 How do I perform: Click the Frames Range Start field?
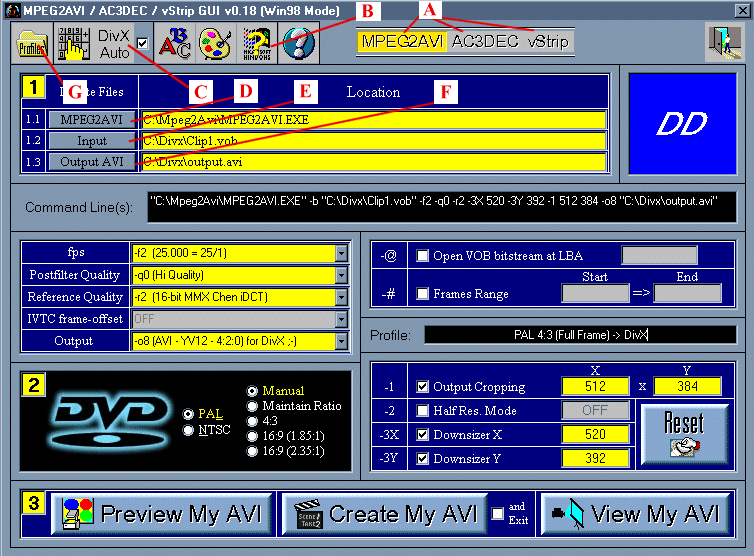(x=595, y=293)
